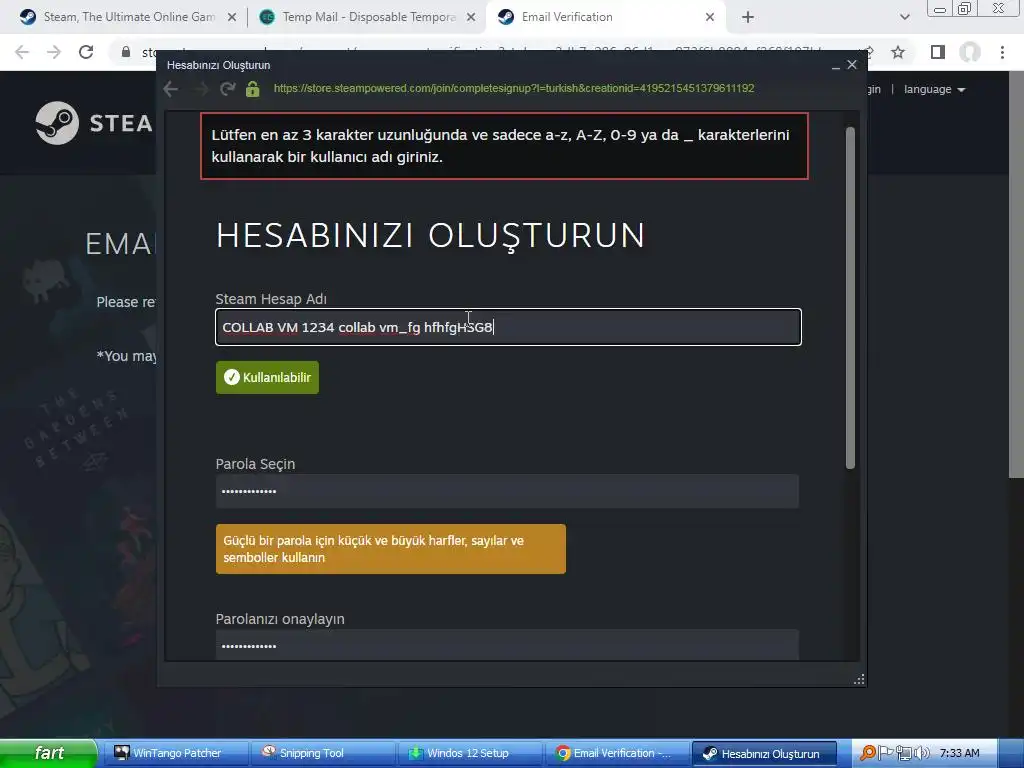The image size is (1024, 768).
Task: Select Hesabınızı Oluşturun taskbar item
Action: tap(764, 753)
